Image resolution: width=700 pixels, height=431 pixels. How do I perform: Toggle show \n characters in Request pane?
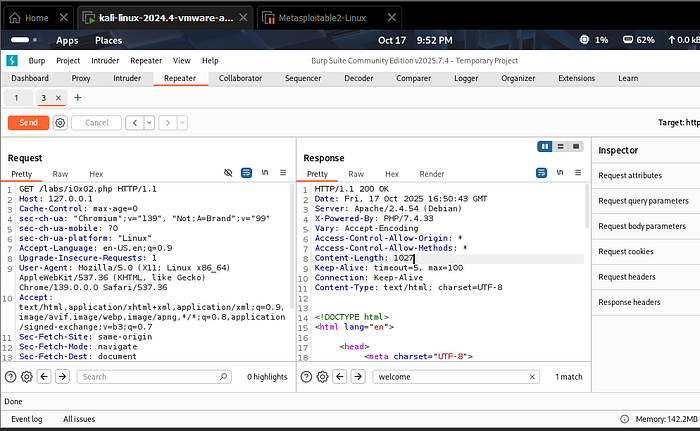click(x=265, y=172)
